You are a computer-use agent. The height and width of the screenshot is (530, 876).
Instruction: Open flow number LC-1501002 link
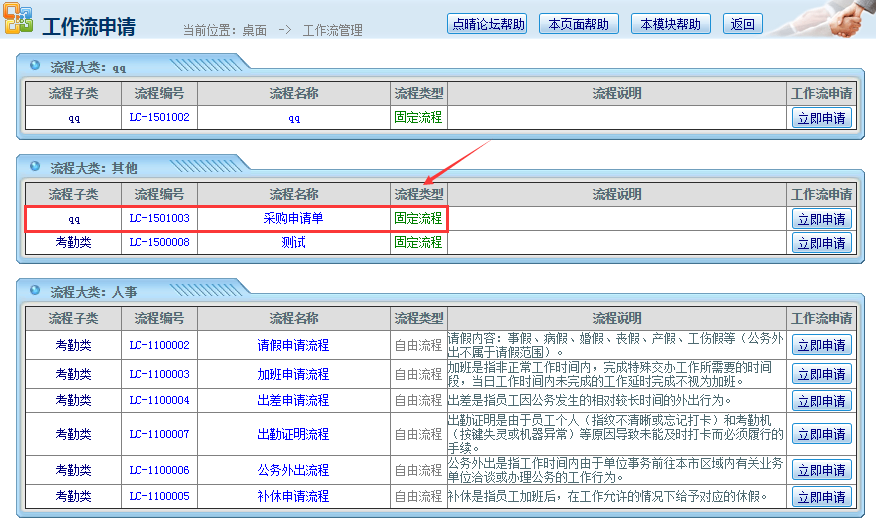point(159,118)
